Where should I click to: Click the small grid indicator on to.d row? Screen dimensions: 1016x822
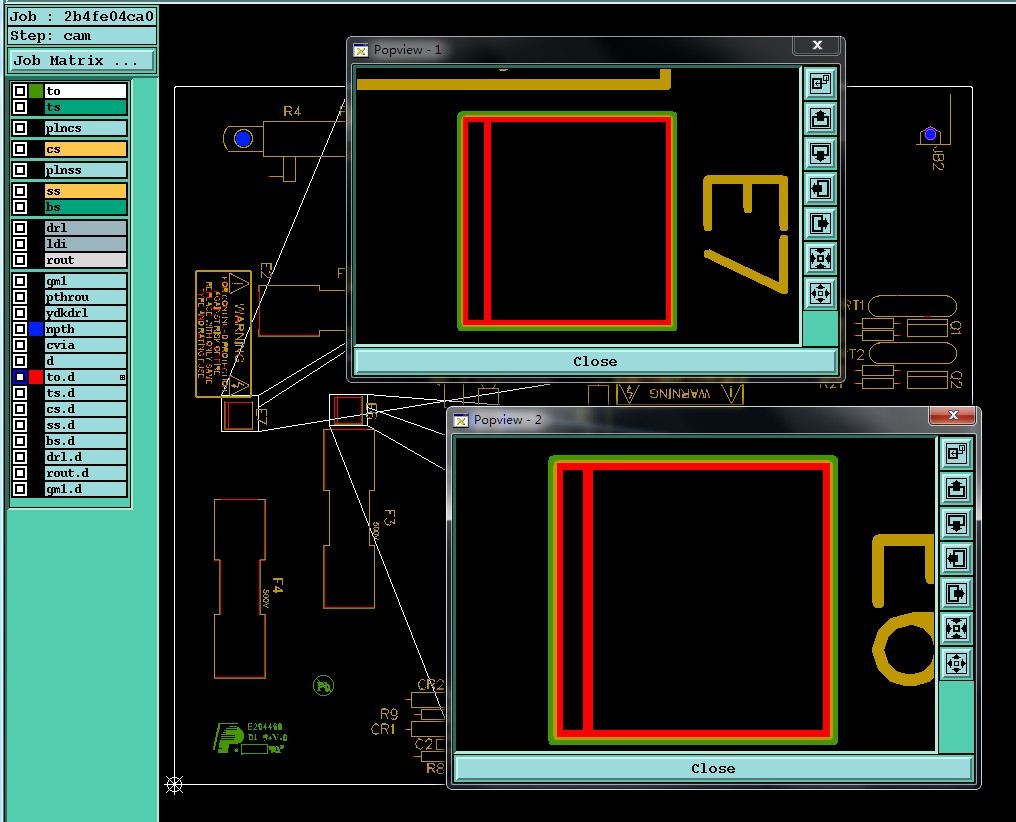(x=122, y=377)
